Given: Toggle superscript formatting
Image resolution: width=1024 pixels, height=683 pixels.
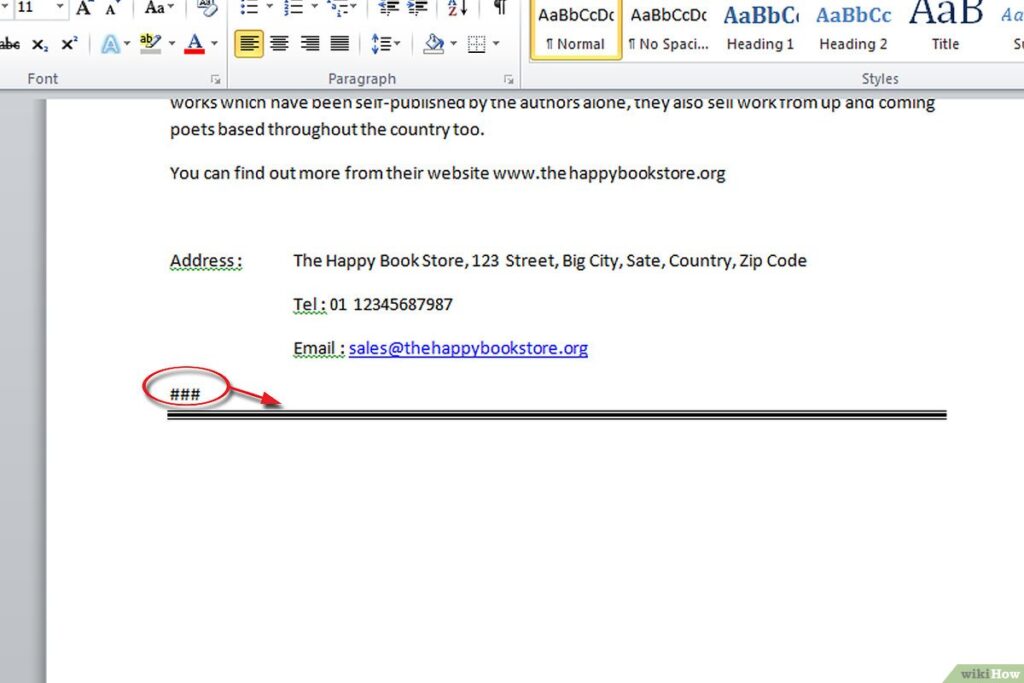Looking at the screenshot, I should point(69,44).
